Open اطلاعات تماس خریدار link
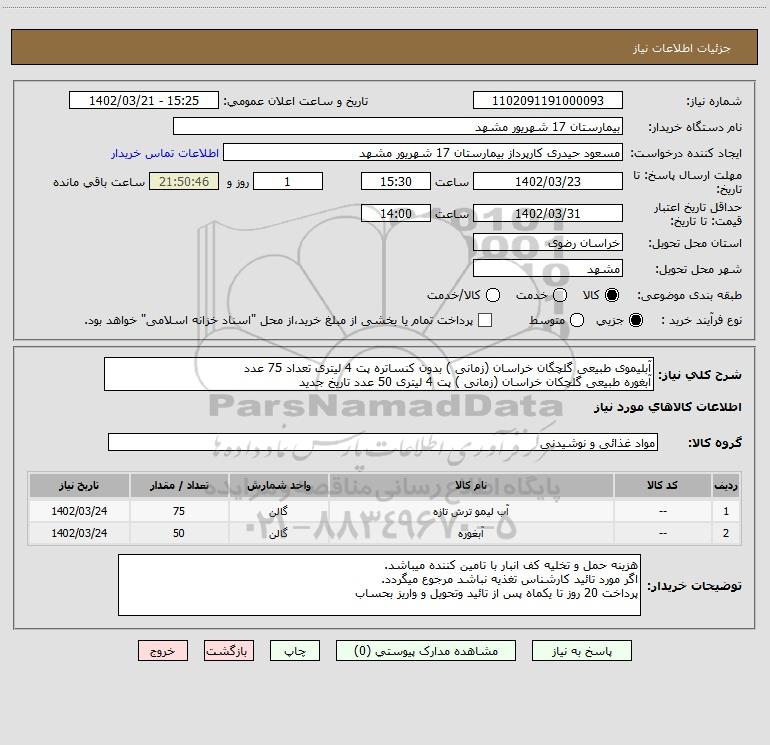 (x=165, y=153)
